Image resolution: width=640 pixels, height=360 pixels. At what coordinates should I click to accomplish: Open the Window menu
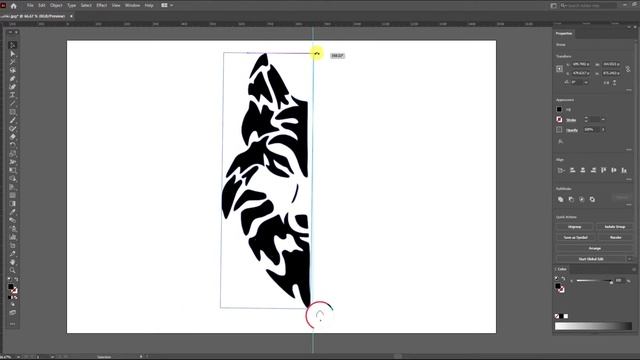(x=132, y=5)
